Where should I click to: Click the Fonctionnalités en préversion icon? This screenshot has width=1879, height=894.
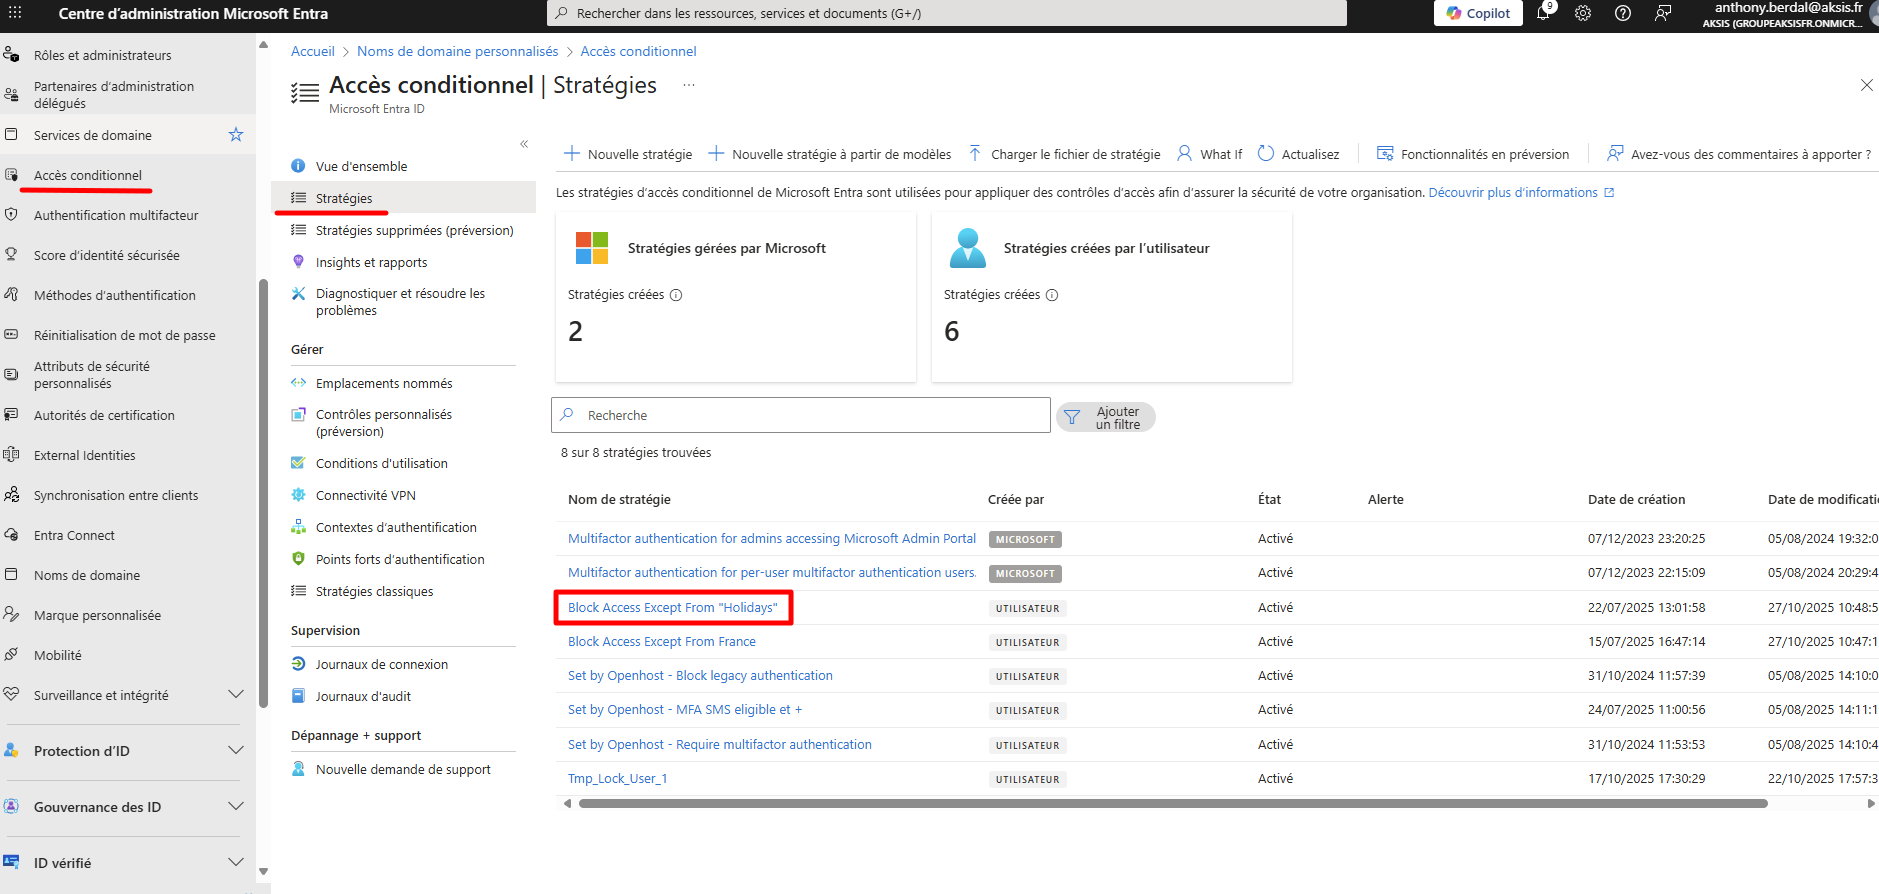click(x=1385, y=154)
